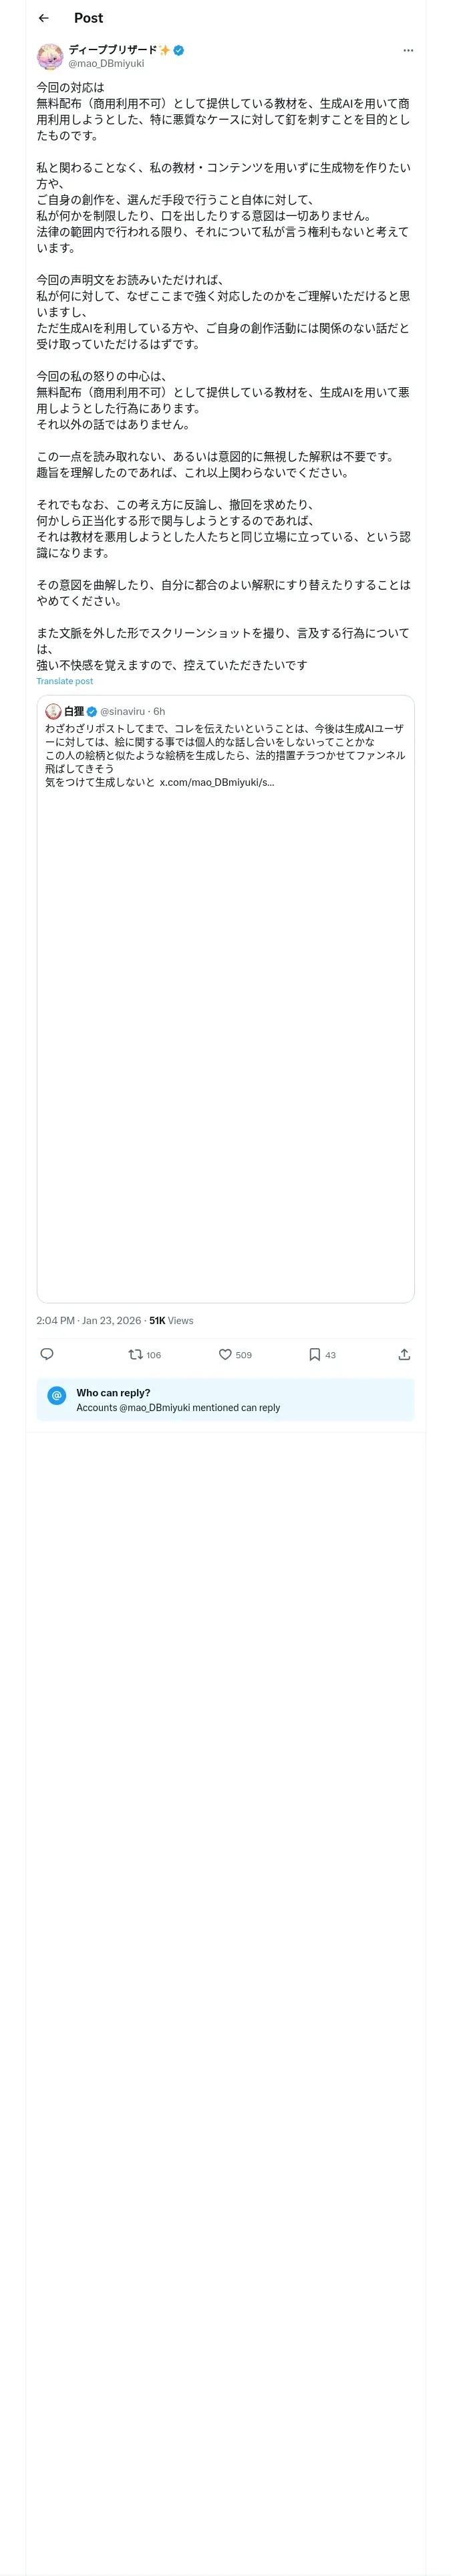Repost this post with the repost icon
The height and width of the screenshot is (2576, 451).
135,1354
